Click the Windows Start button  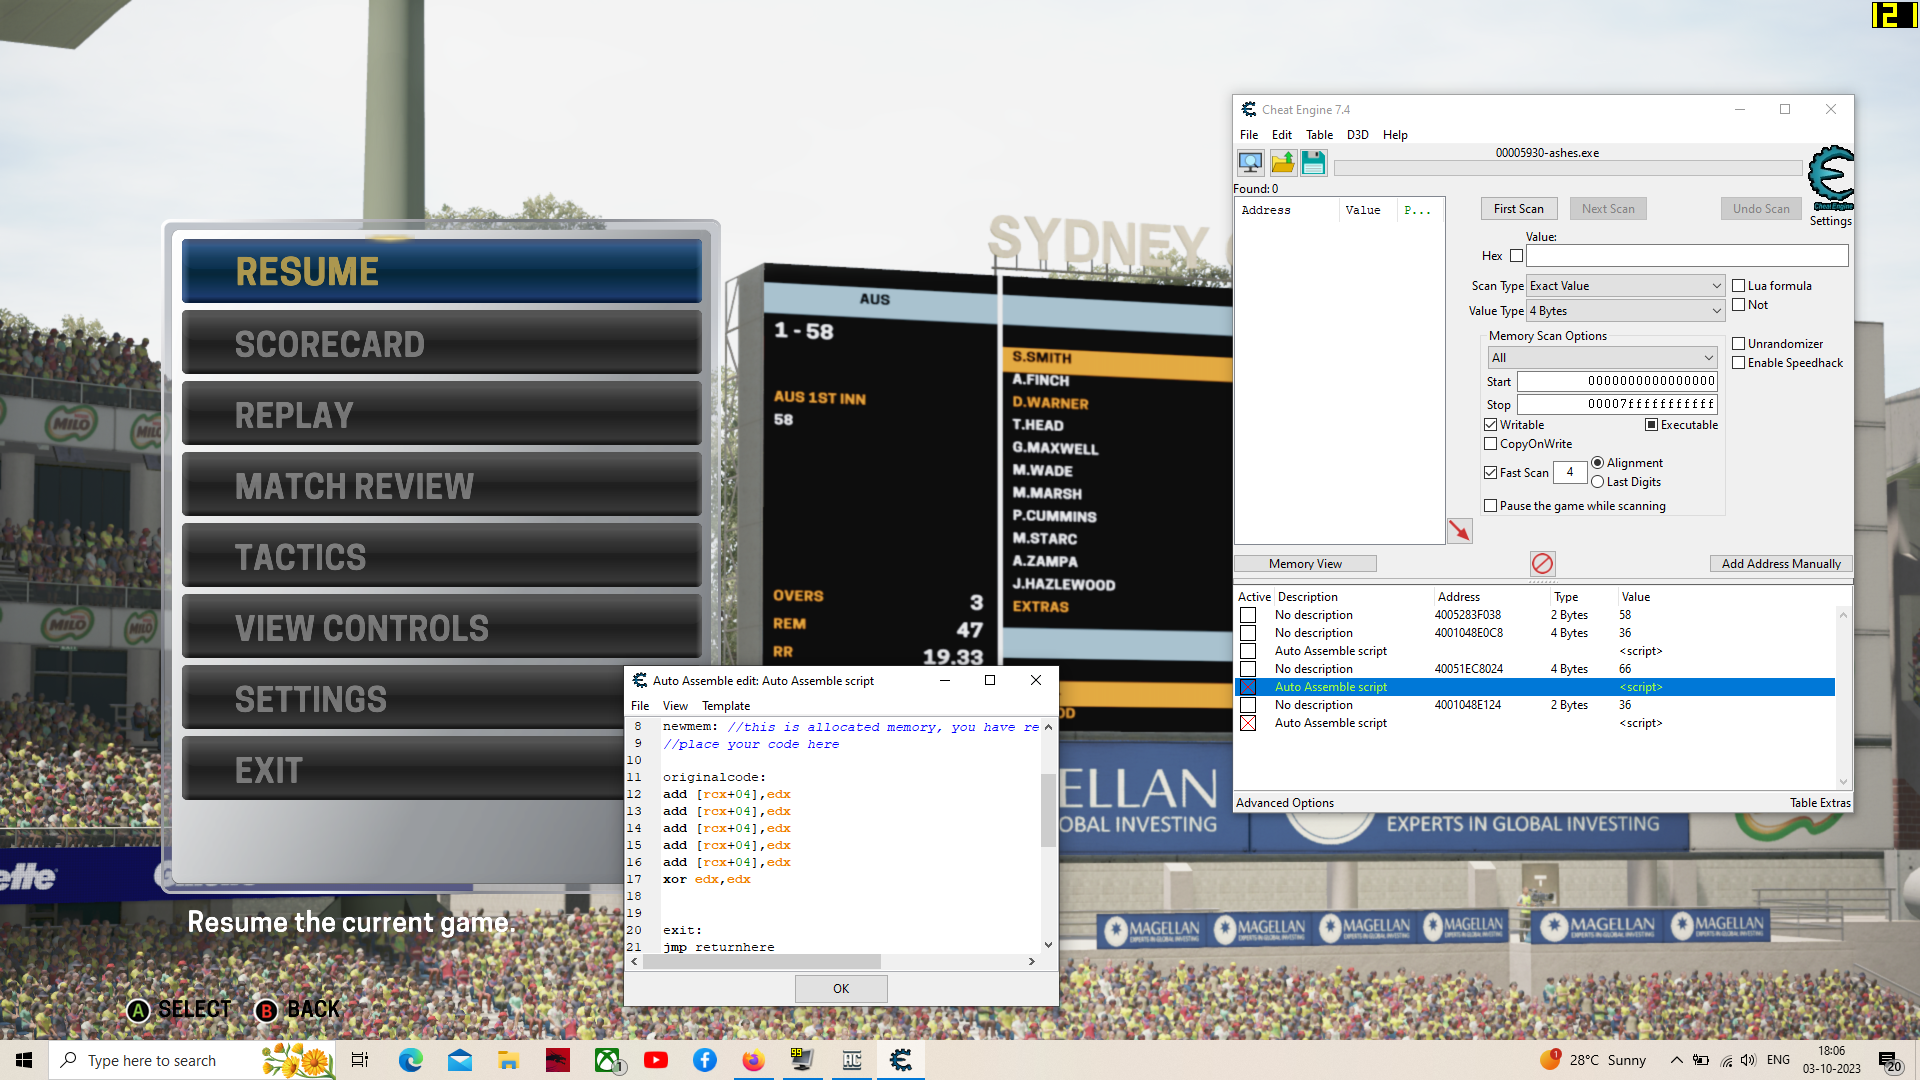pyautogui.click(x=24, y=1060)
